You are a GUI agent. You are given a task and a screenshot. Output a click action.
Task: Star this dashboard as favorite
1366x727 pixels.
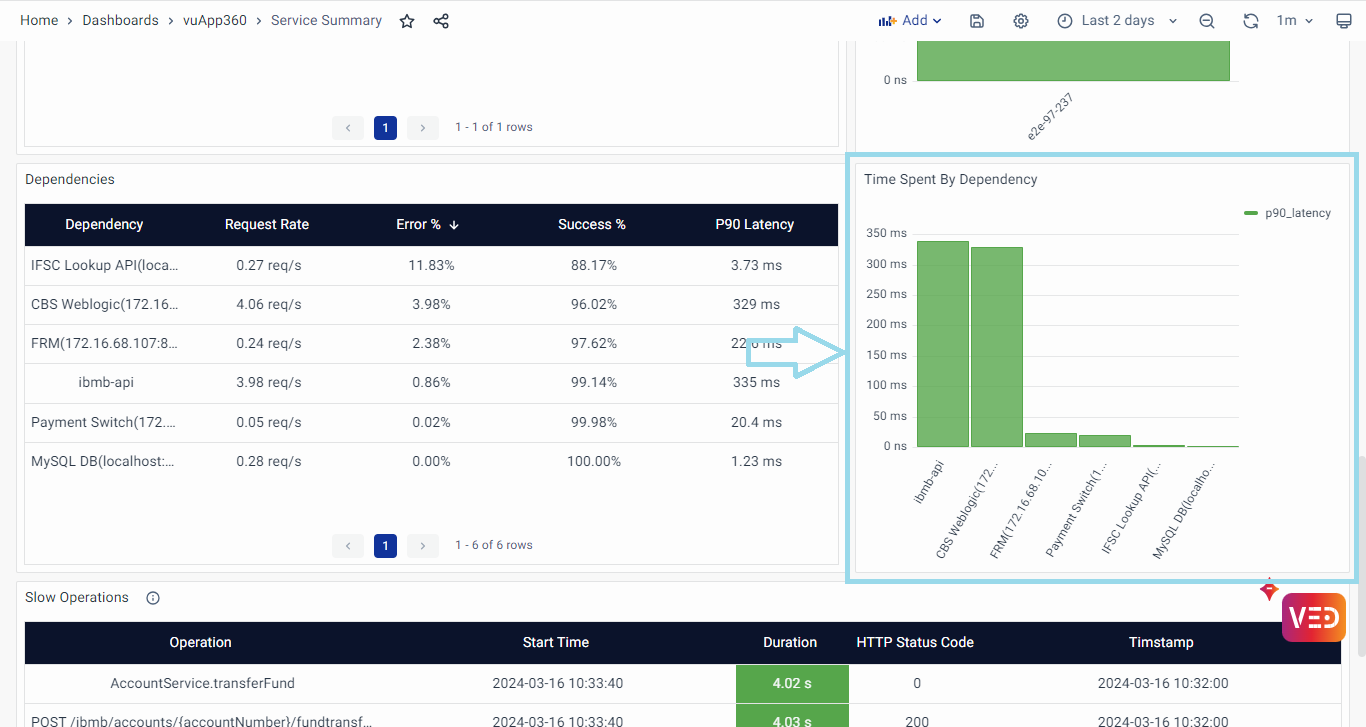coord(407,21)
